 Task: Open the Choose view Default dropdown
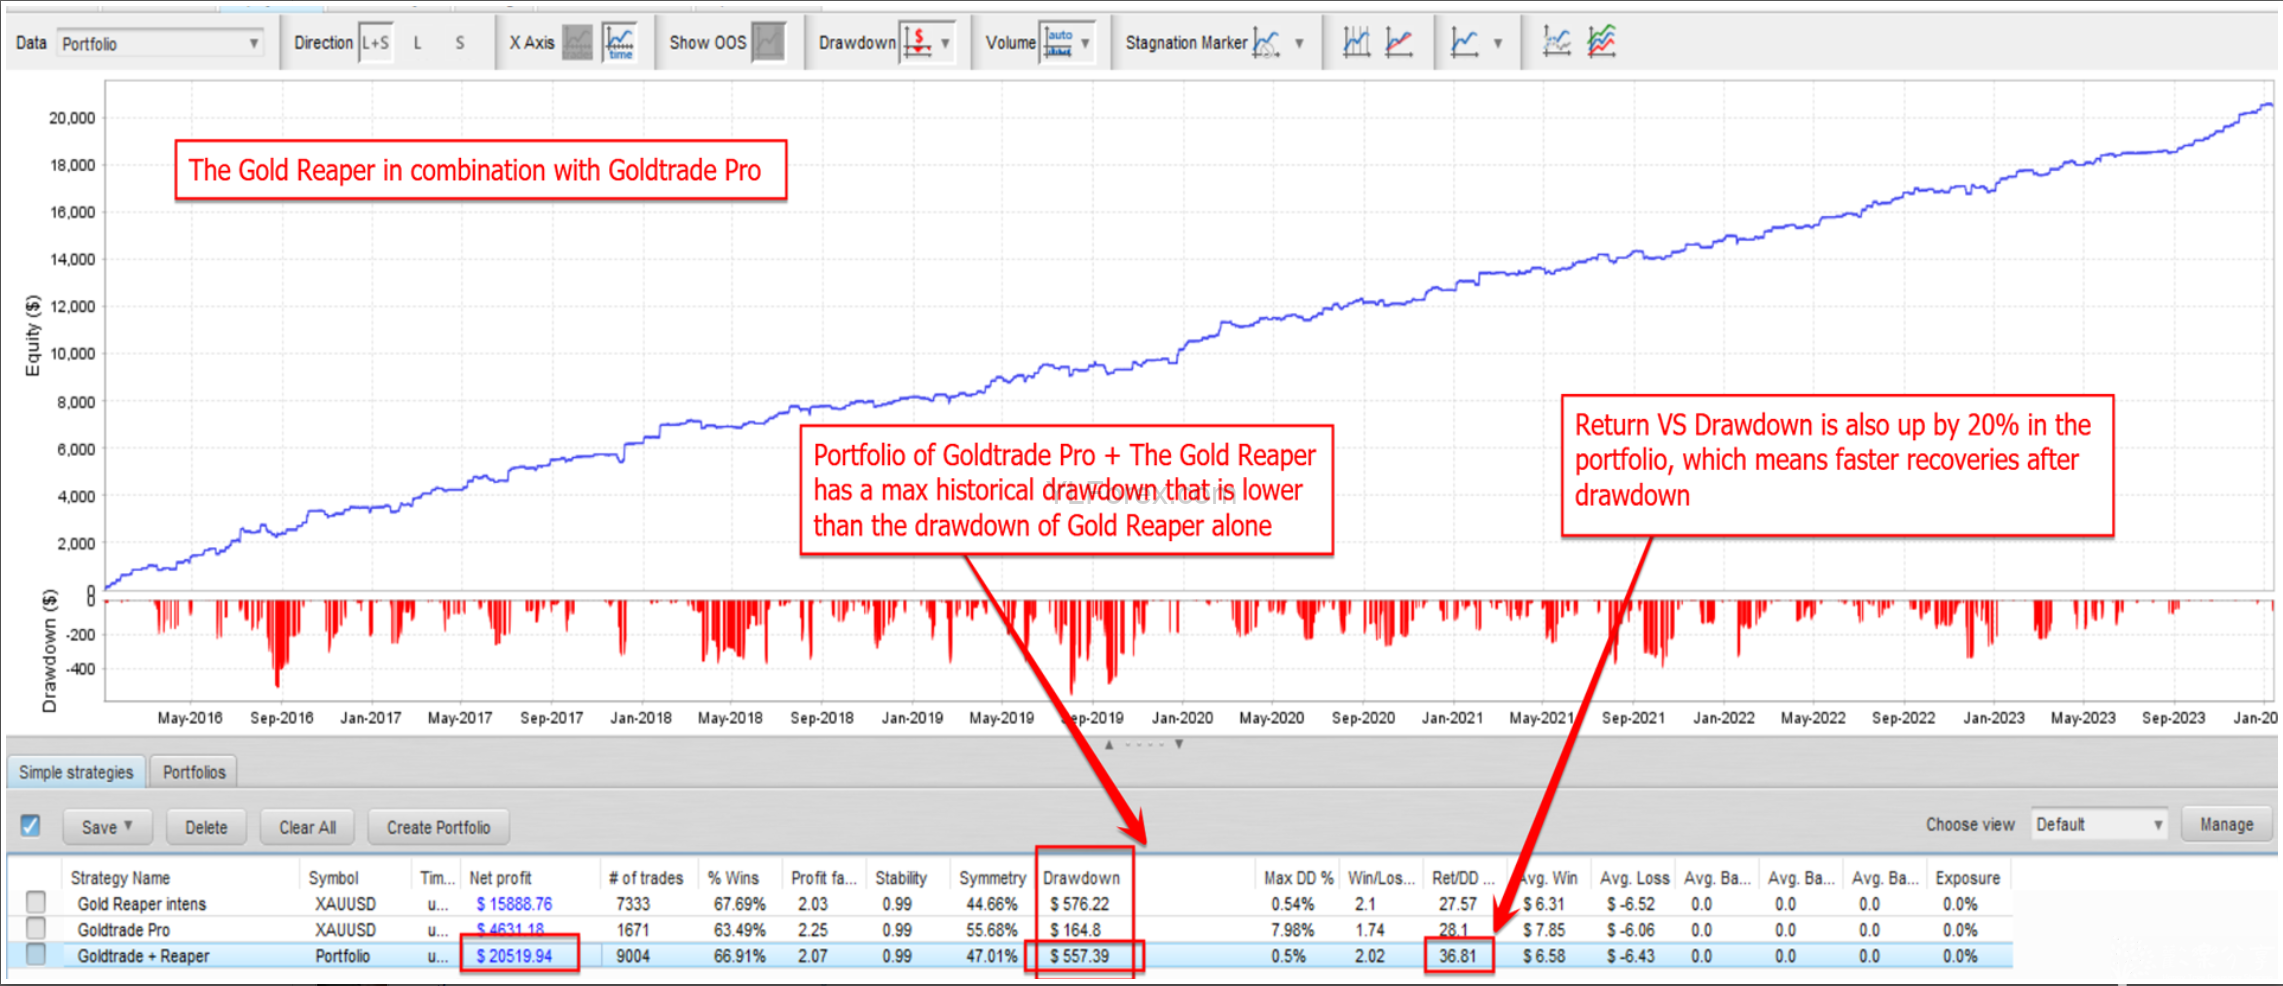click(x=2099, y=825)
